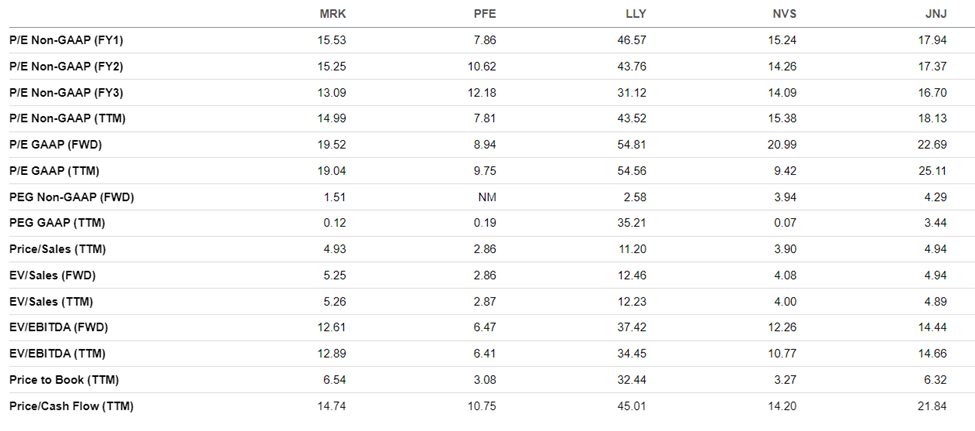Select the P/E Non-GAAP (FY1) row label

click(66, 40)
